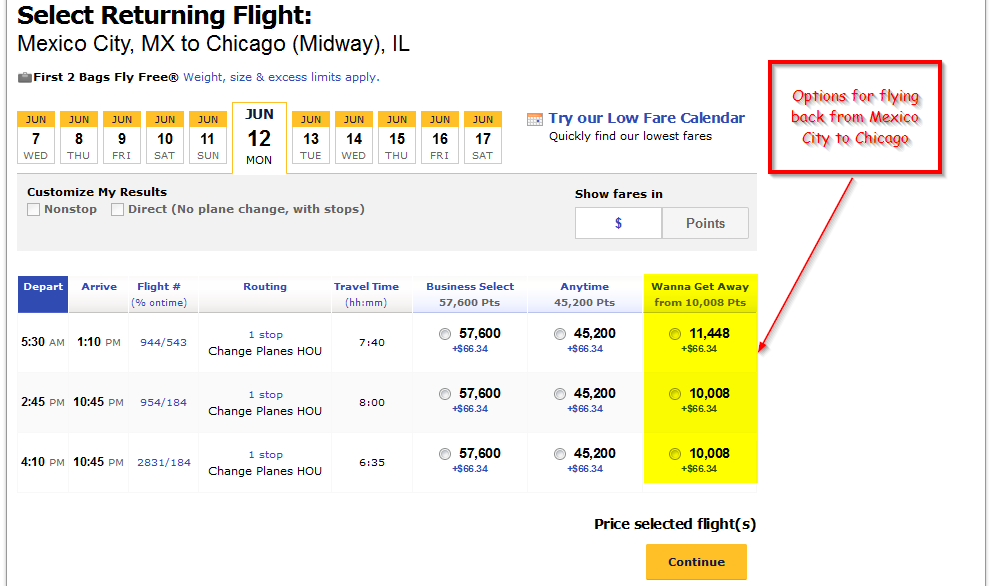Switch to the Jun 7 Wed date tab
Image resolution: width=993 pixels, height=586 pixels.
(x=35, y=137)
